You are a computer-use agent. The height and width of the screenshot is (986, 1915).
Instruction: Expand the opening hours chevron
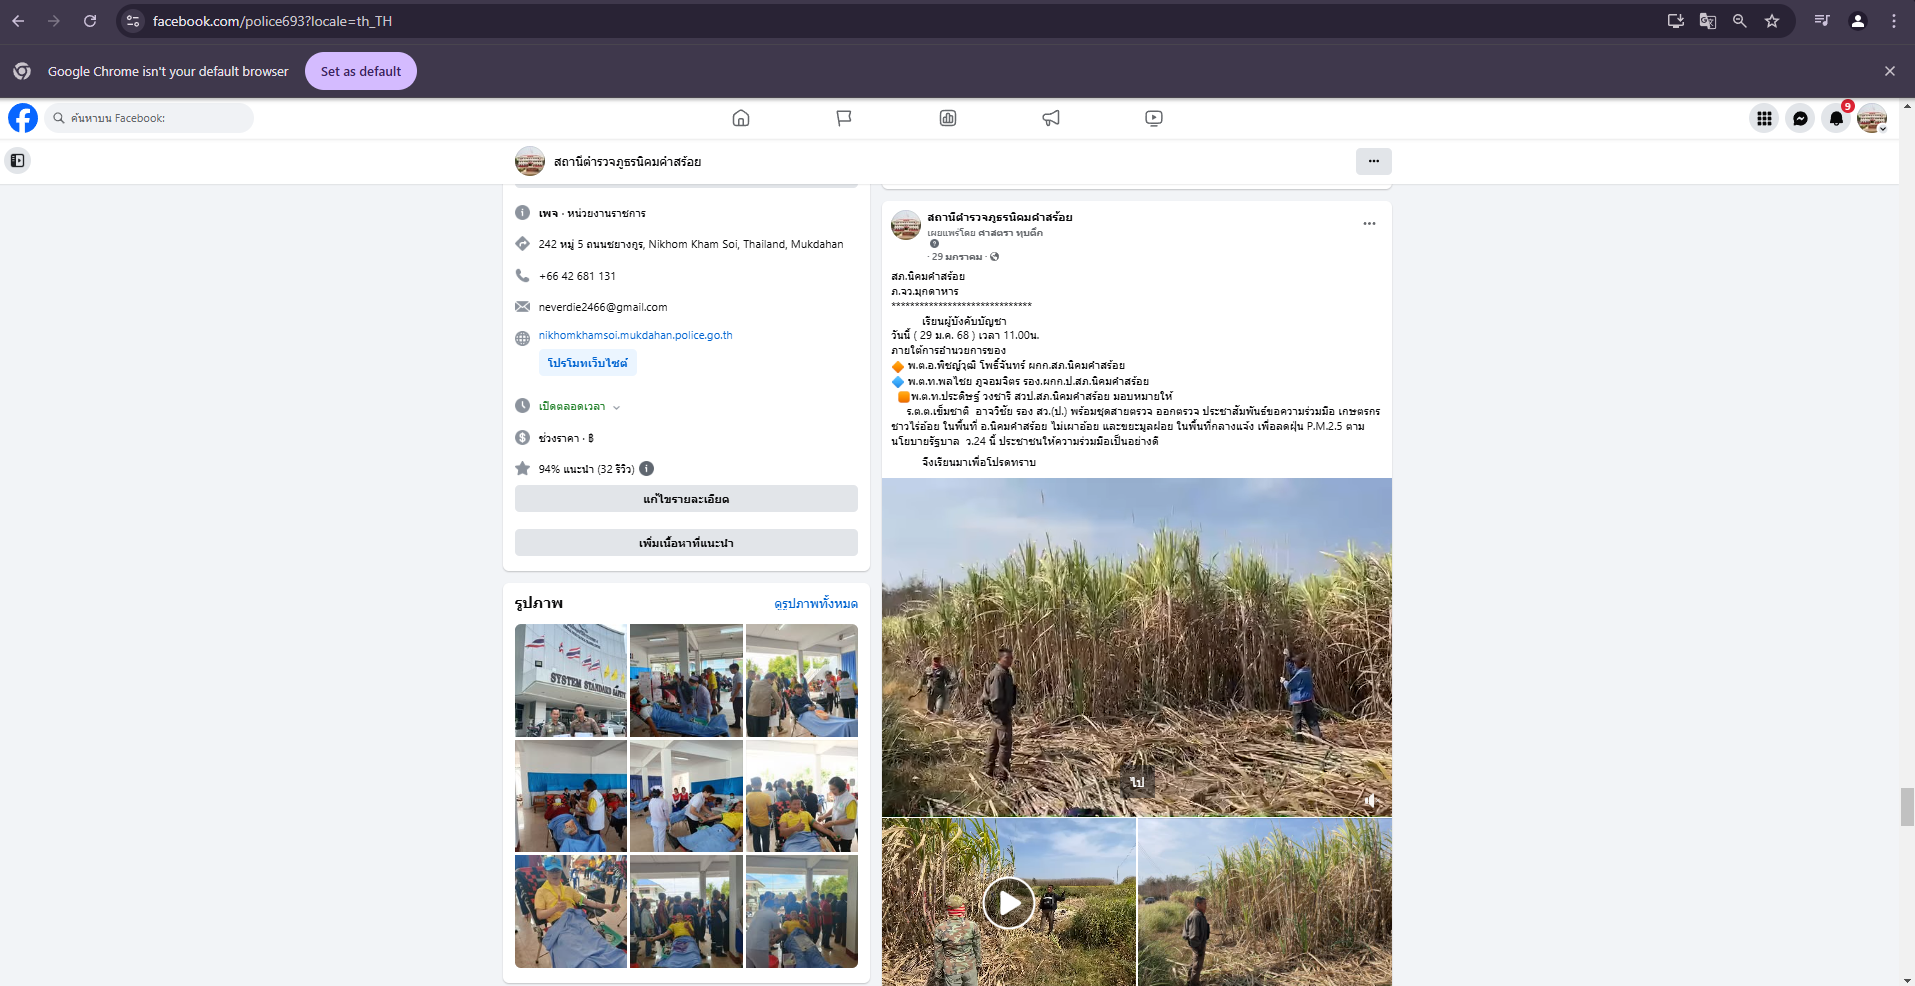click(617, 407)
